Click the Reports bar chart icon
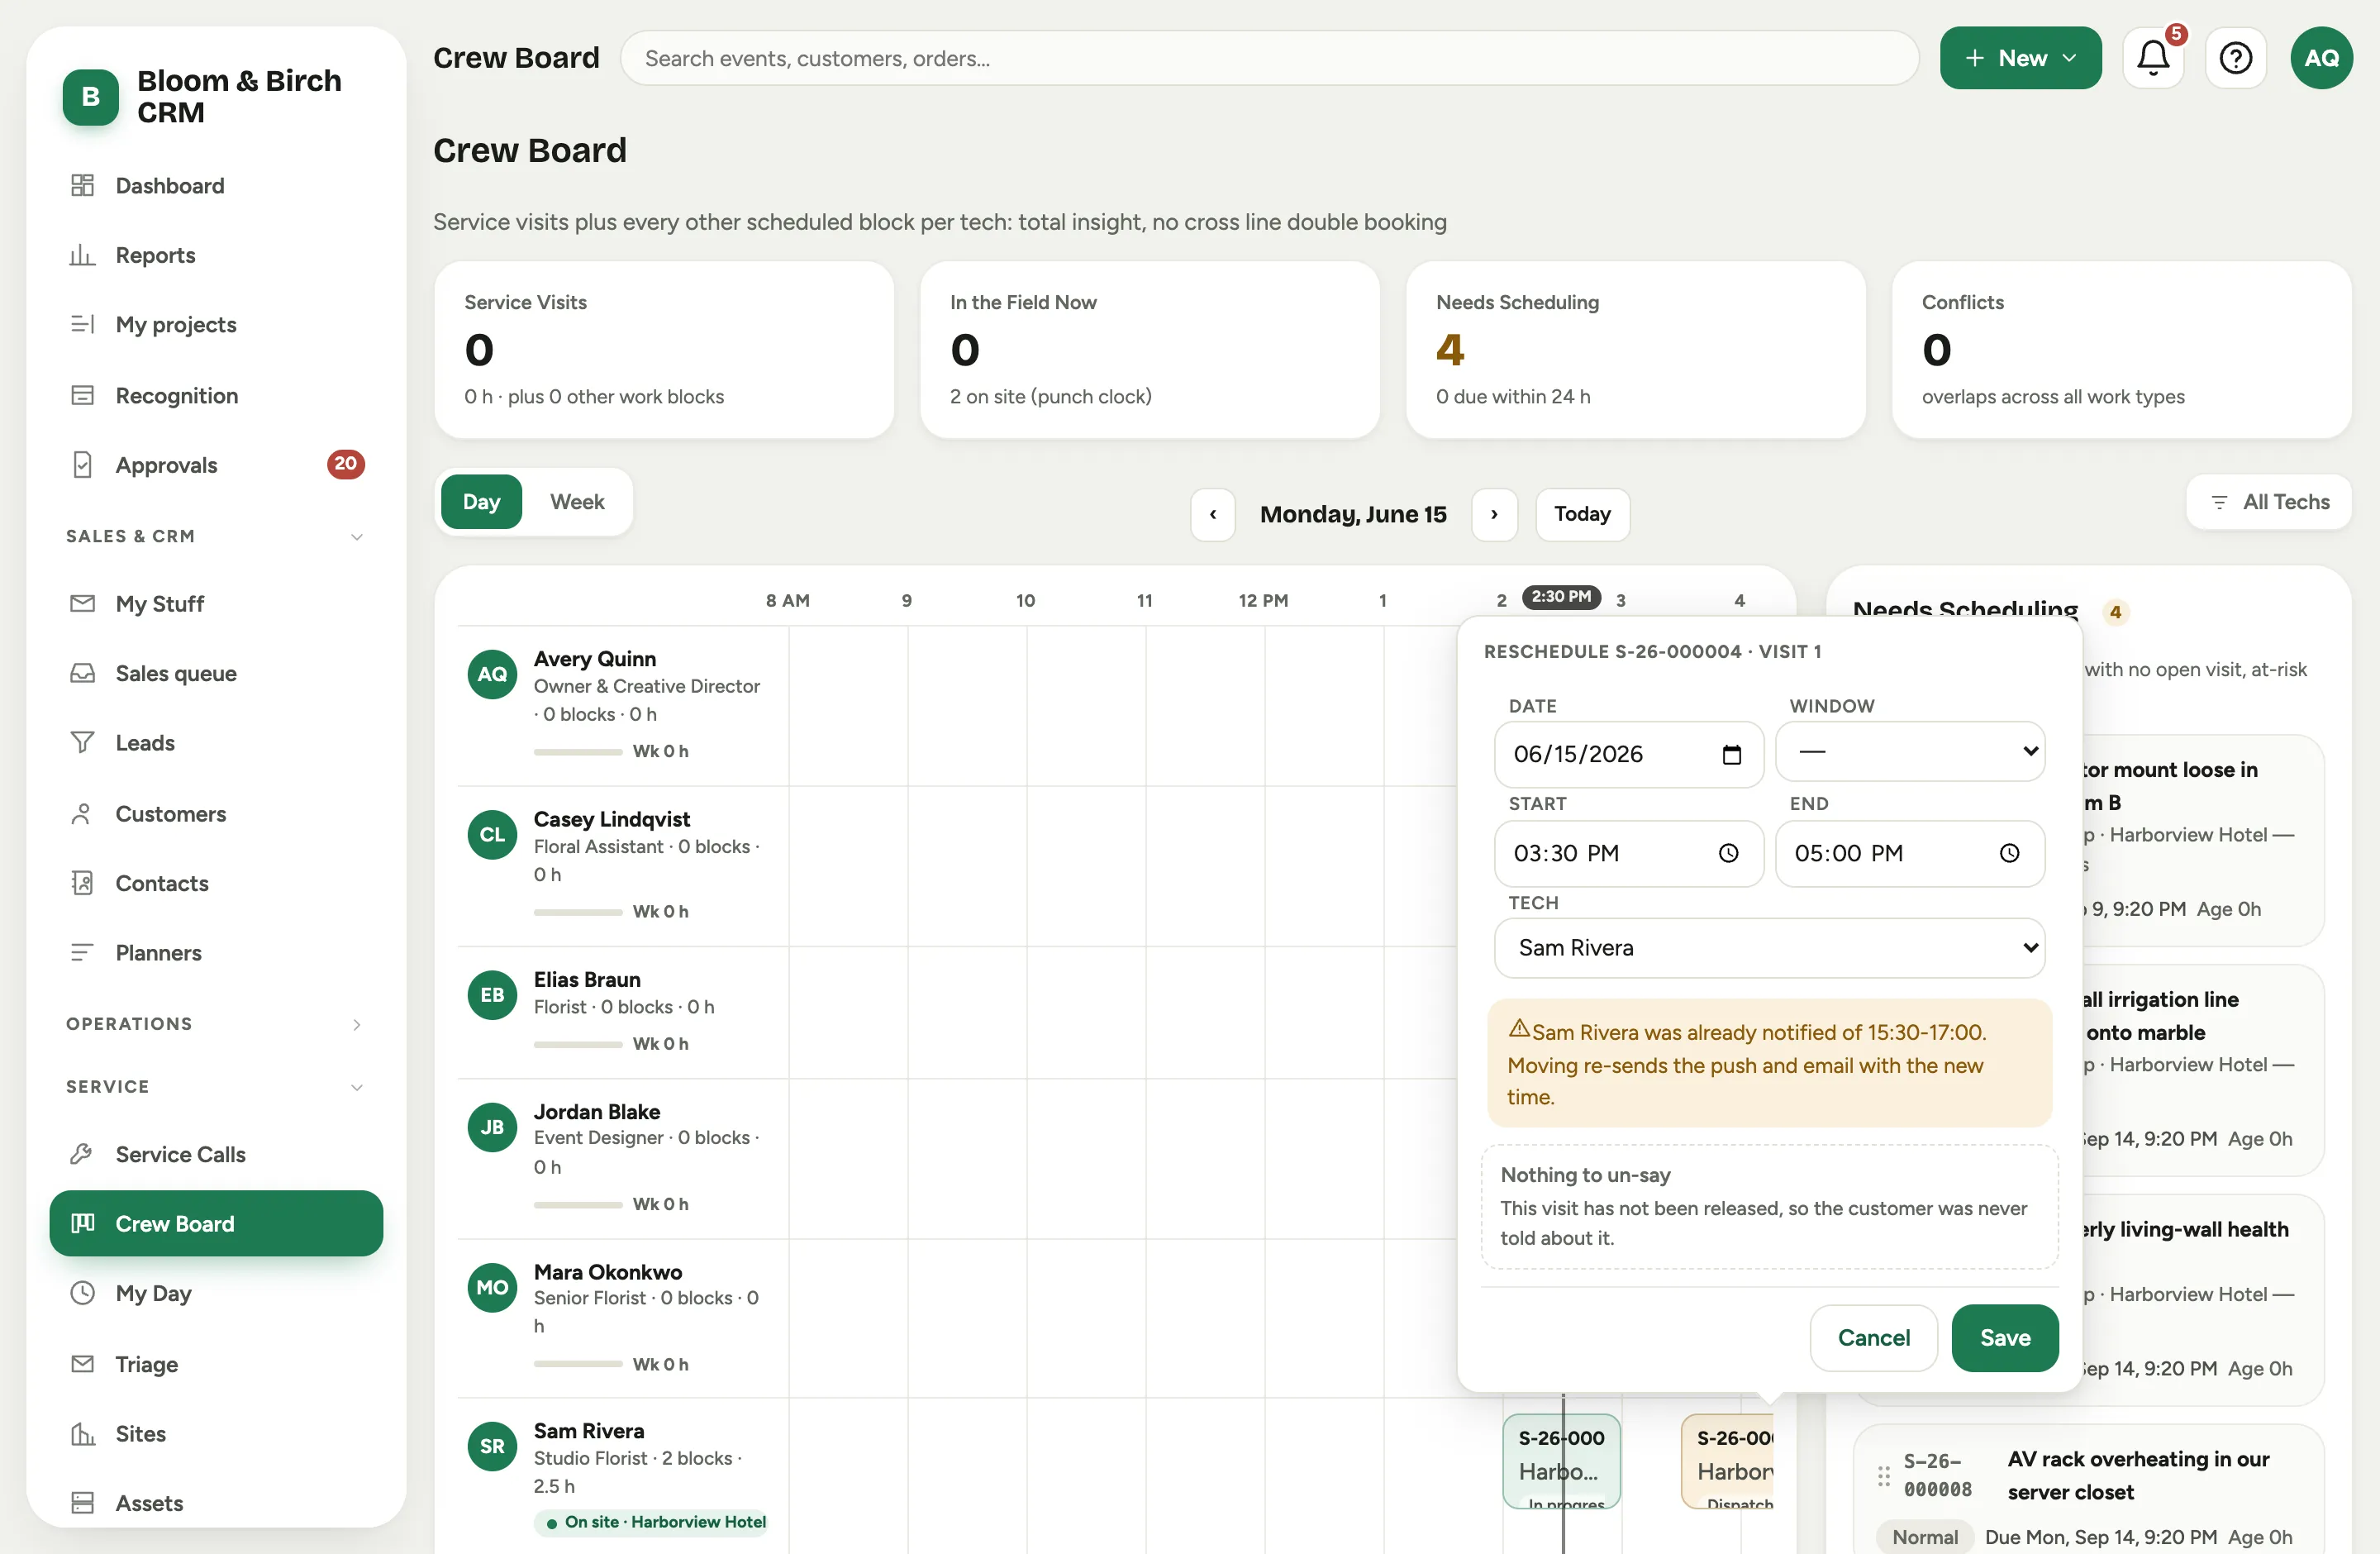Image resolution: width=2380 pixels, height=1554 pixels. click(82, 255)
